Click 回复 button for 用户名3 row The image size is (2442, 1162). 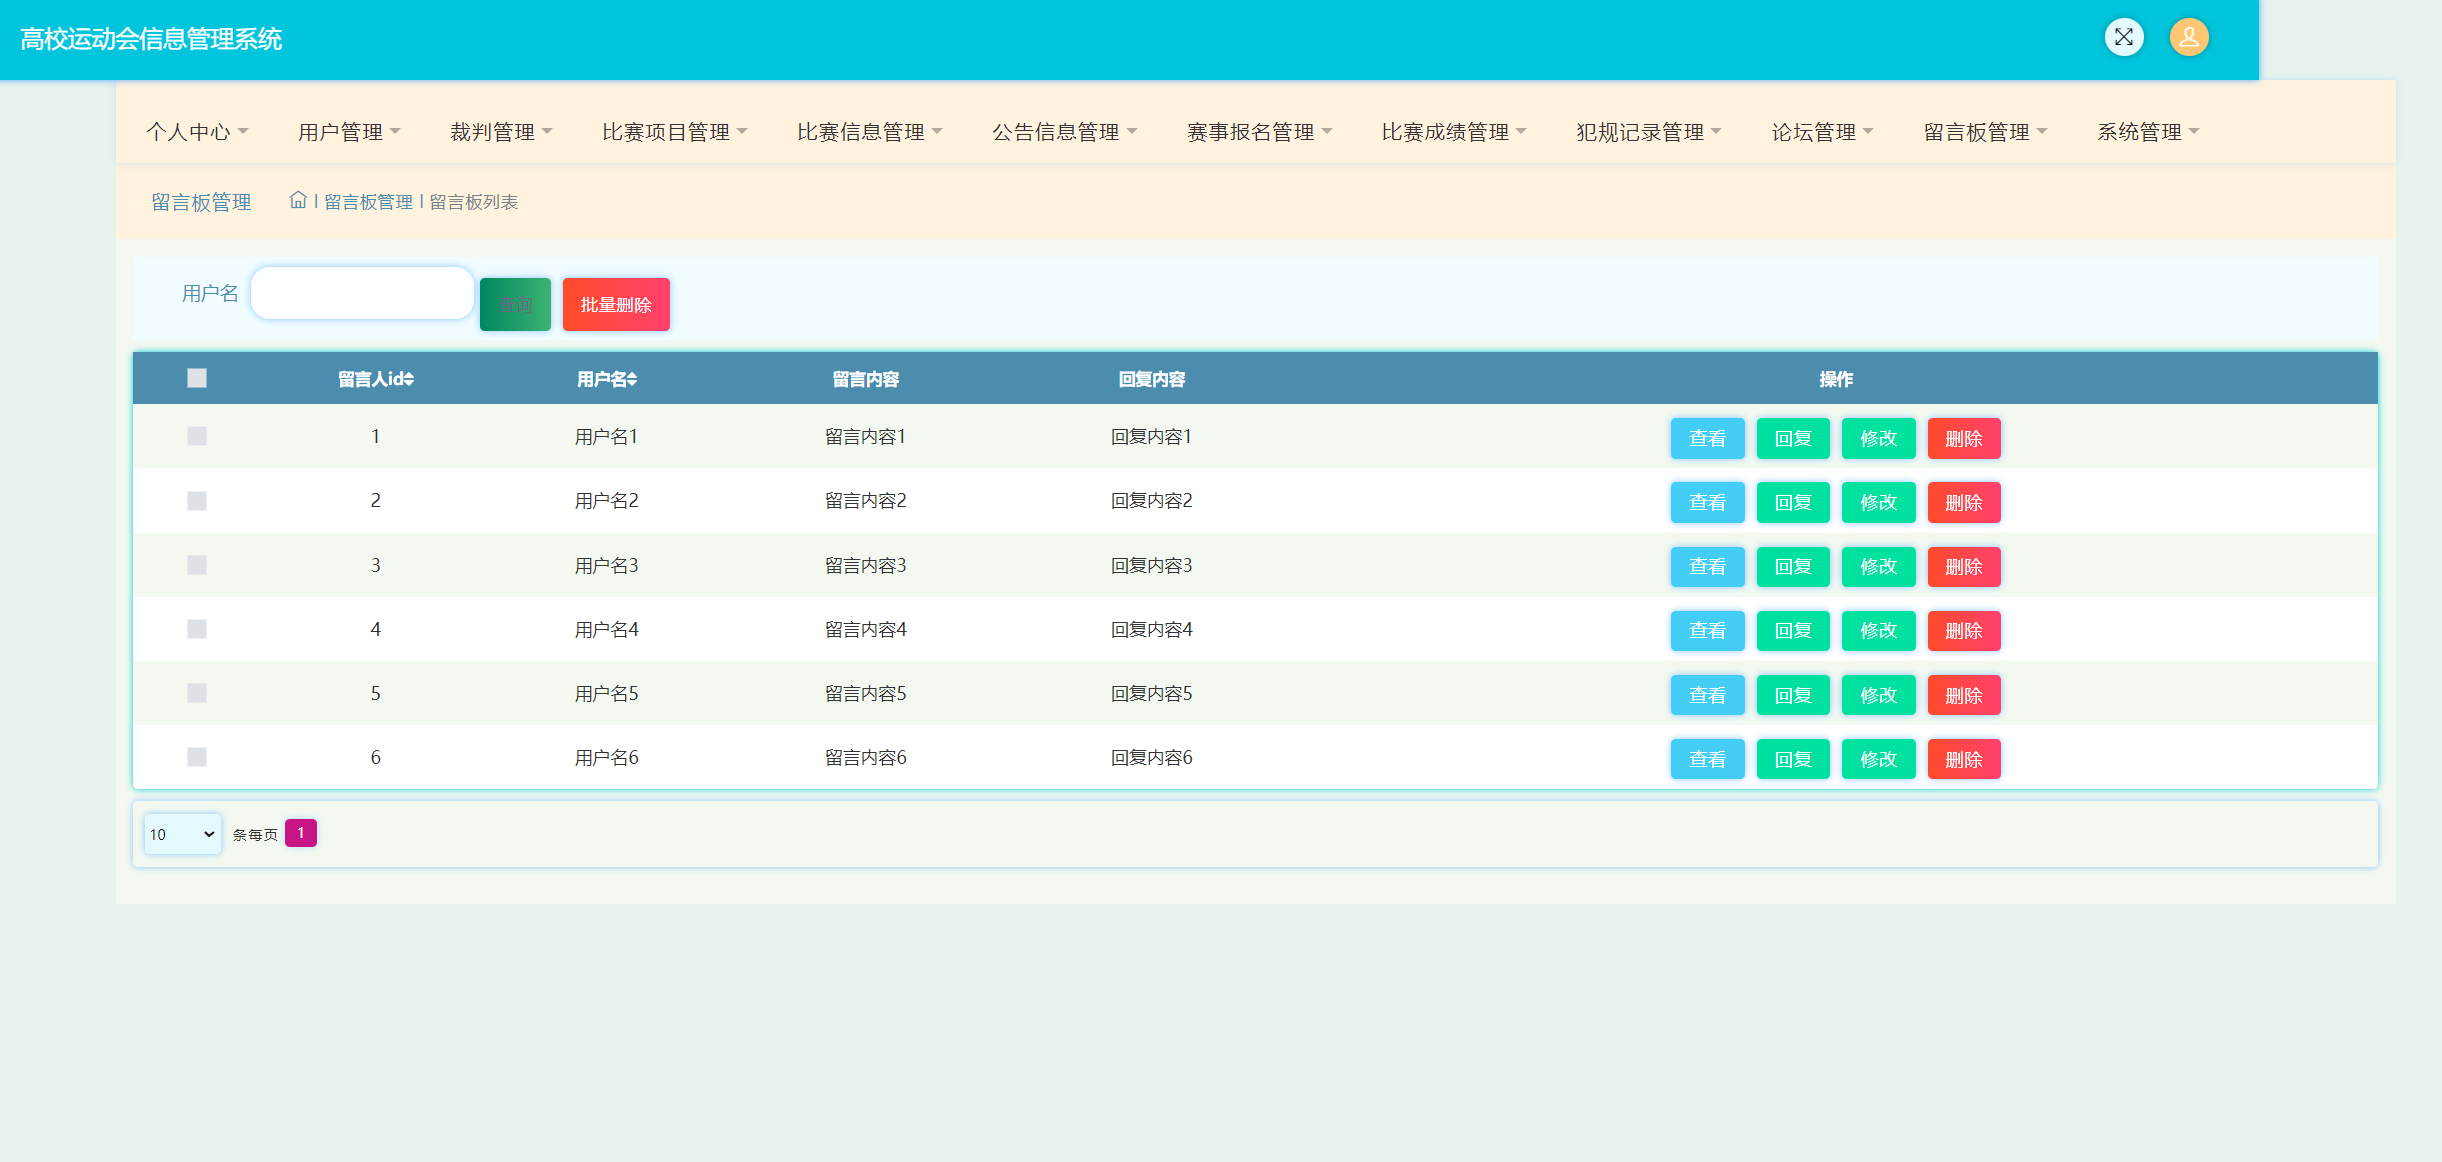click(x=1792, y=566)
